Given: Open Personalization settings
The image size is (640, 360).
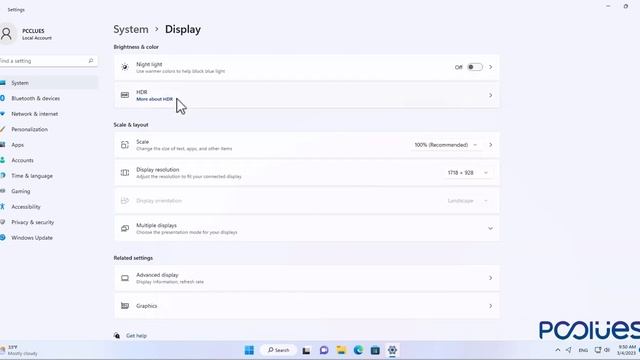Looking at the screenshot, I should 49,129.
